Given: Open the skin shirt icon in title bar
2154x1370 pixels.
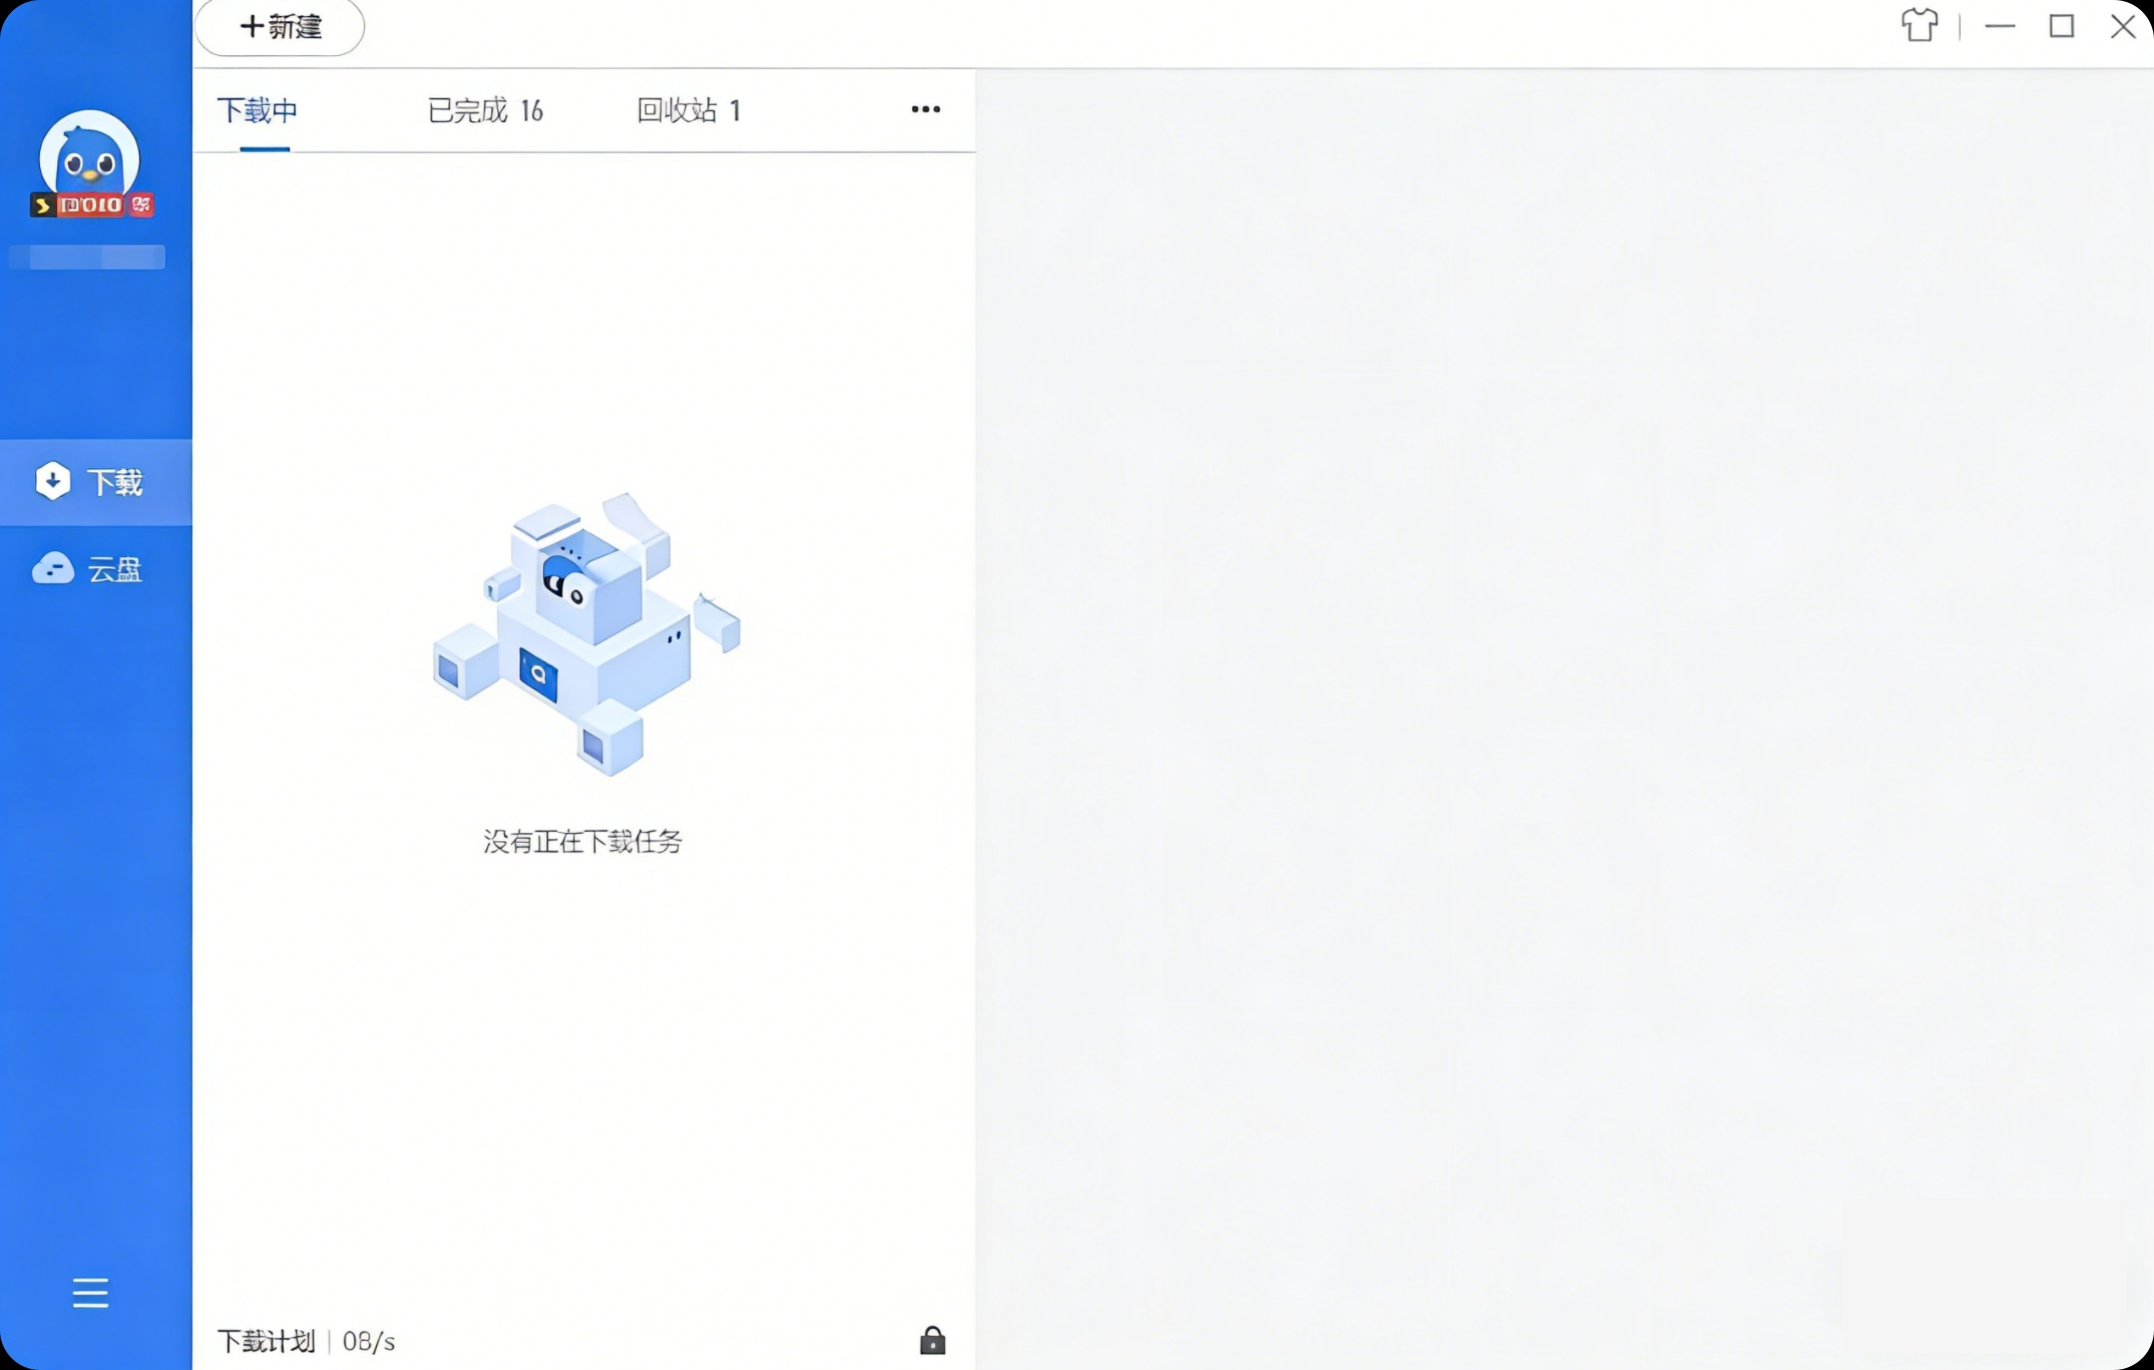Looking at the screenshot, I should pyautogui.click(x=1918, y=26).
